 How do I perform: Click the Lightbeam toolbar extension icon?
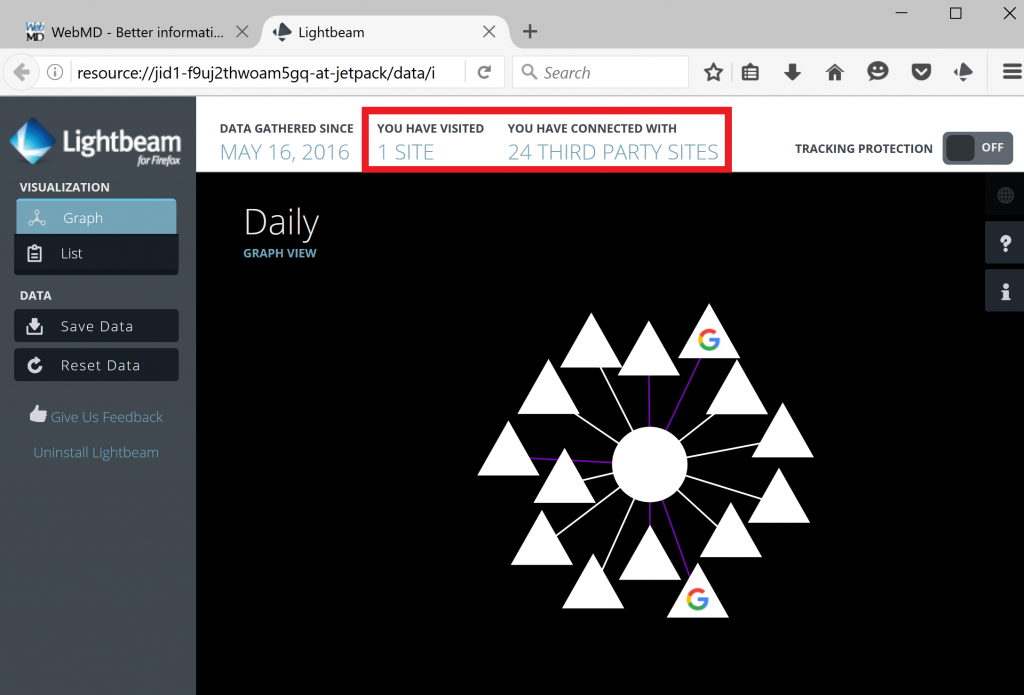click(x=963, y=72)
